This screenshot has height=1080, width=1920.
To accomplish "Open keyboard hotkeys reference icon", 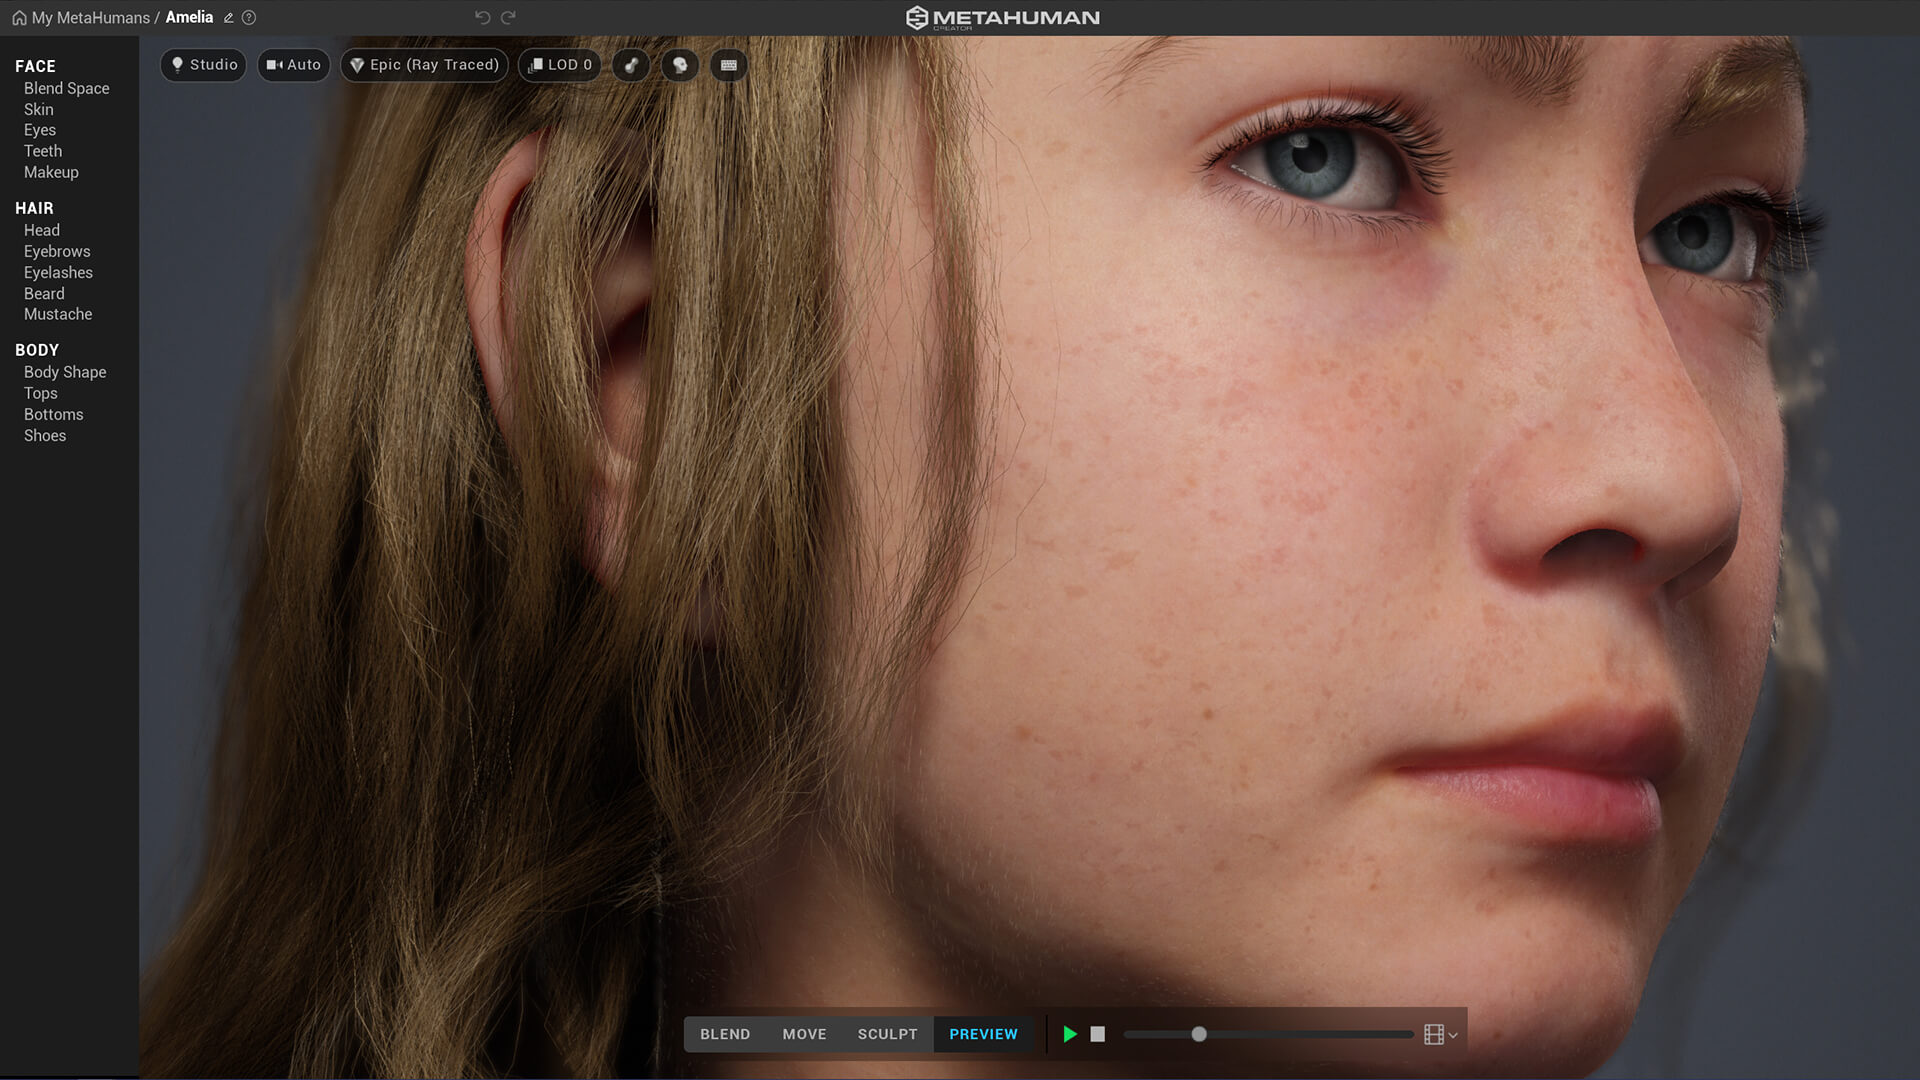I will (x=729, y=65).
